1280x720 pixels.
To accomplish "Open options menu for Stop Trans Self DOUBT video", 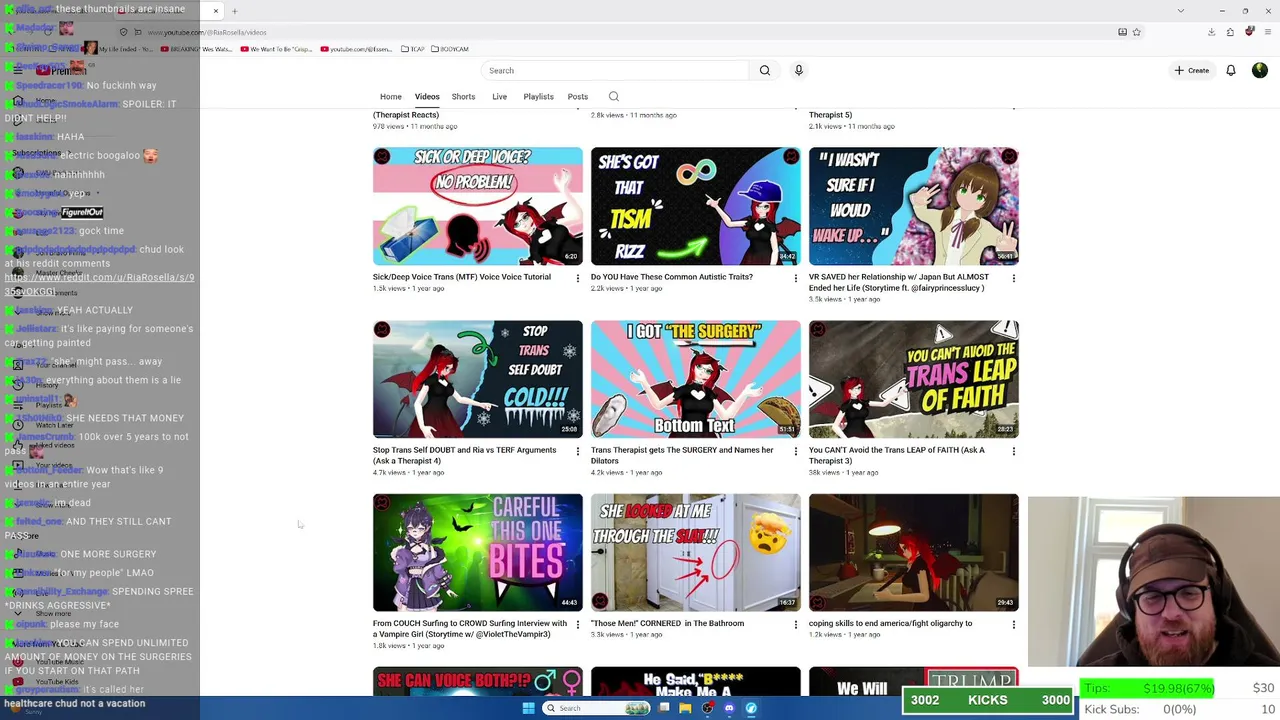I will [577, 452].
